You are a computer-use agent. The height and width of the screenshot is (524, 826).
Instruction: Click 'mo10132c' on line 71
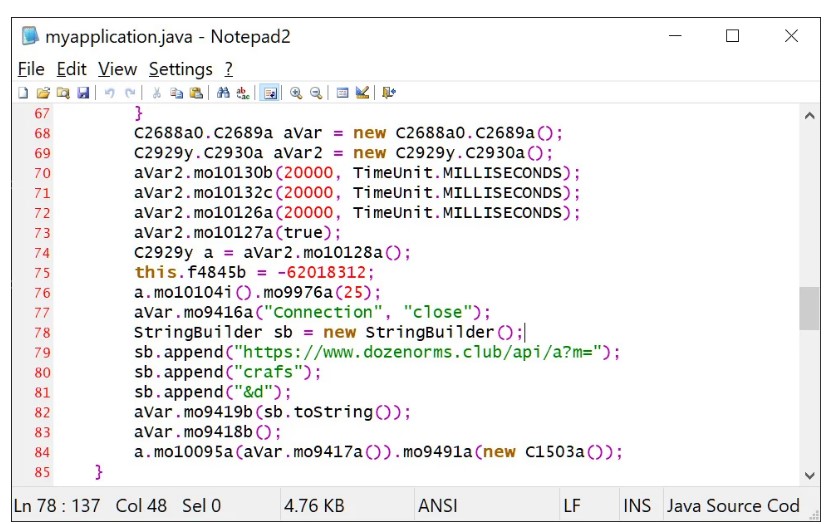tap(233, 193)
